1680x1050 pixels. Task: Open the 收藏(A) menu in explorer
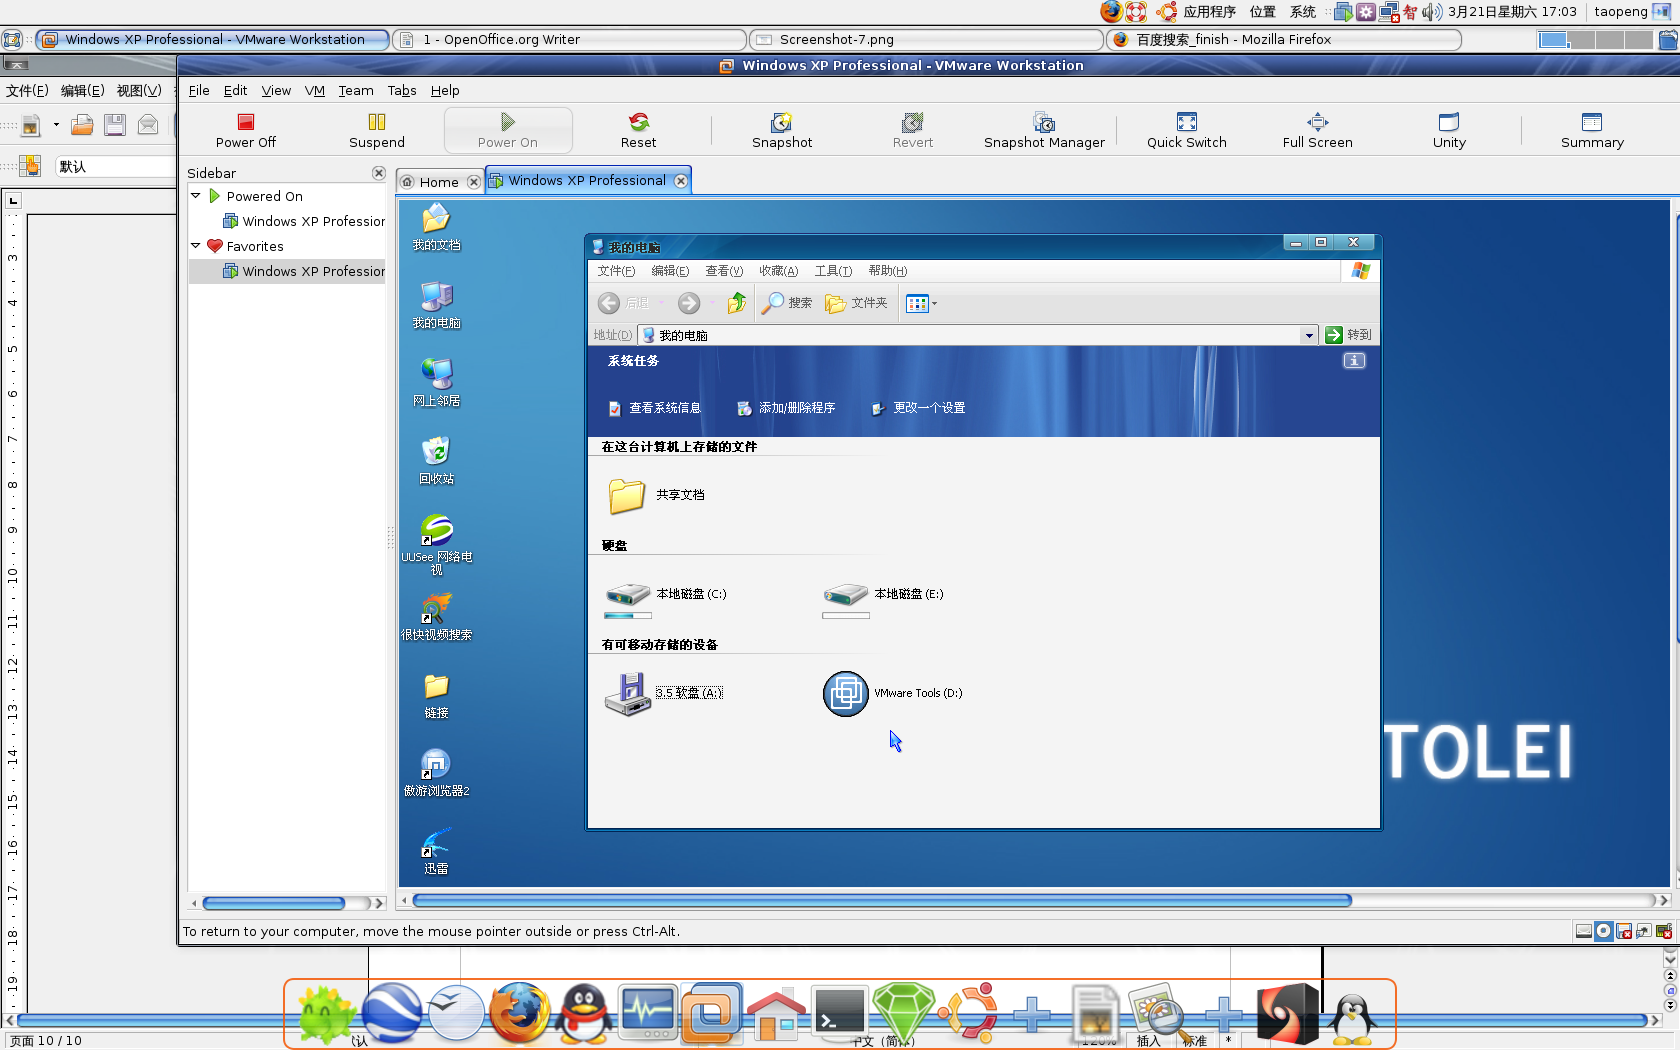[778, 271]
